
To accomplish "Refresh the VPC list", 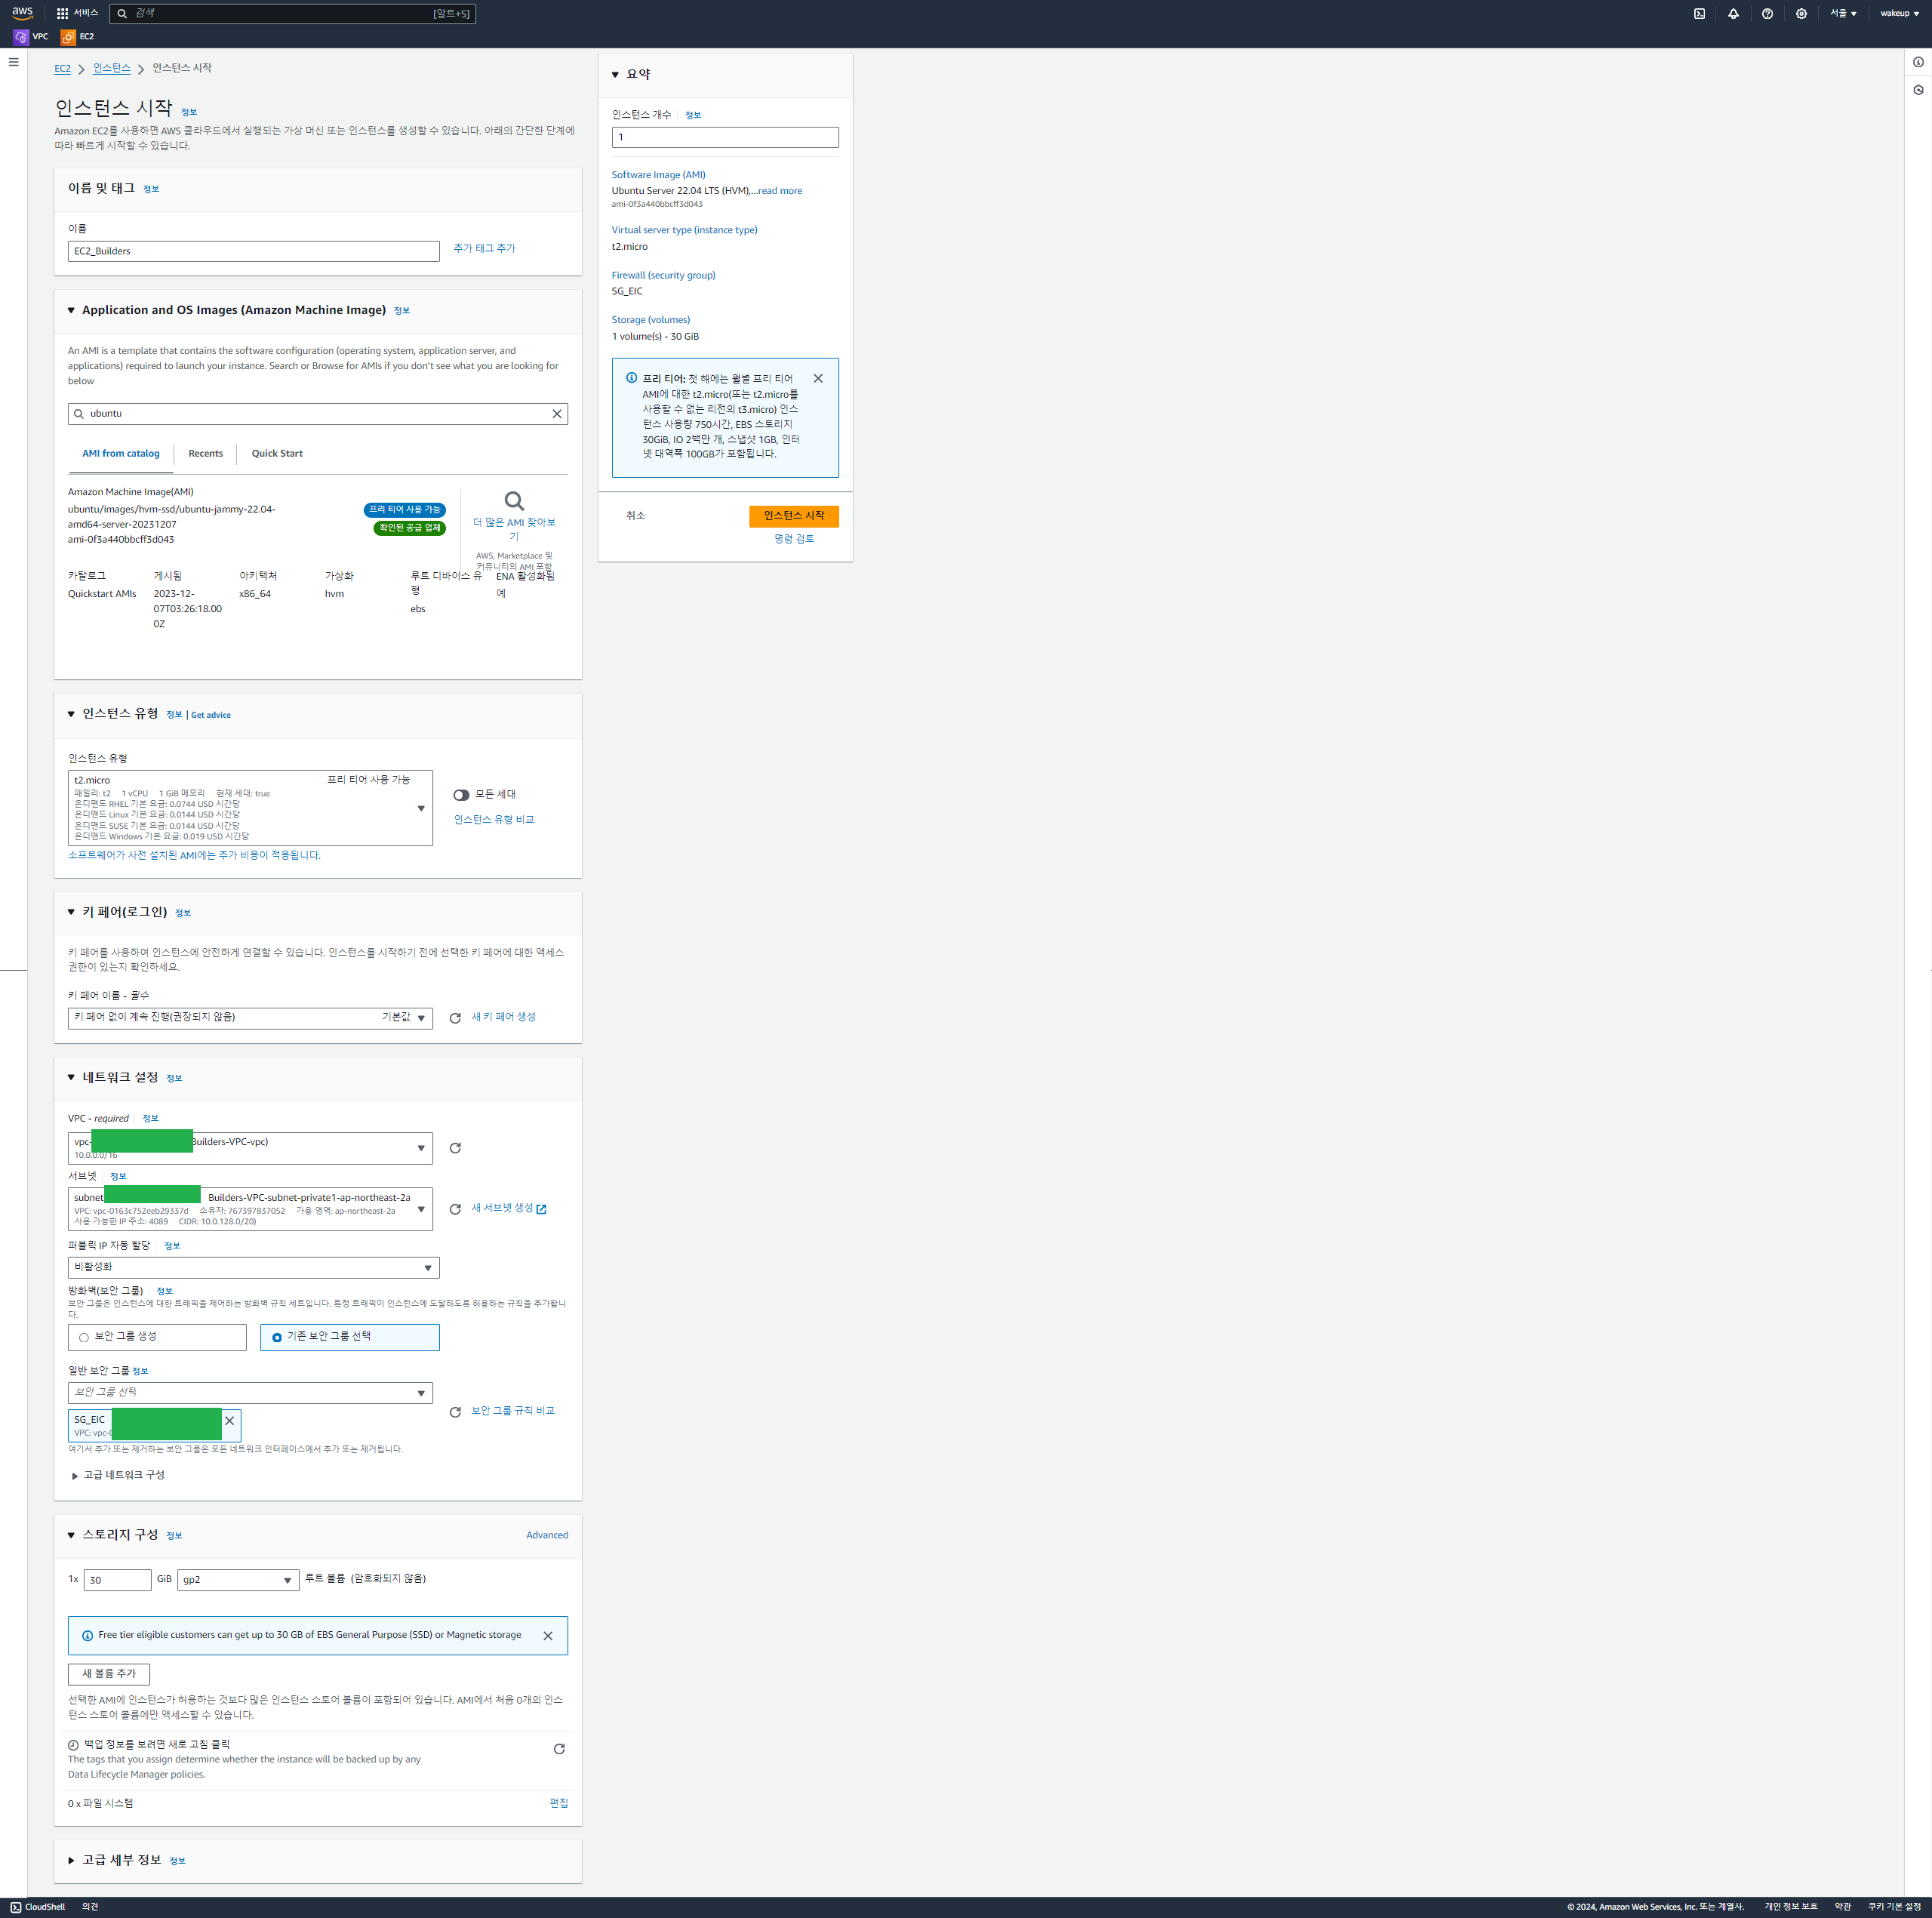I will (455, 1148).
